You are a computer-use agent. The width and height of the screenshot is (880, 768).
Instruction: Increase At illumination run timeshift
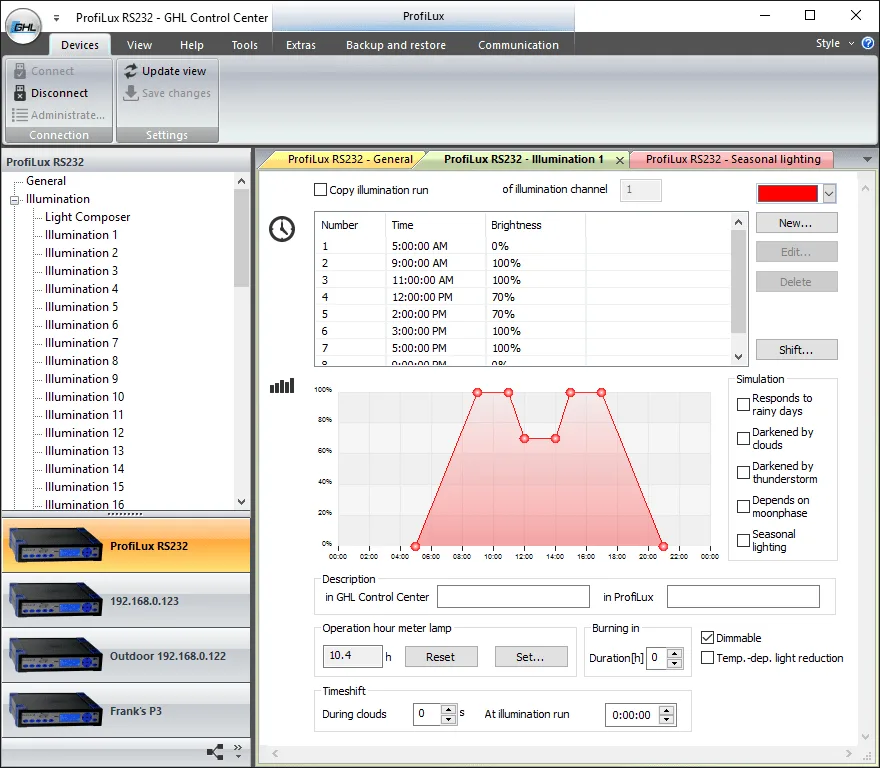click(x=667, y=710)
